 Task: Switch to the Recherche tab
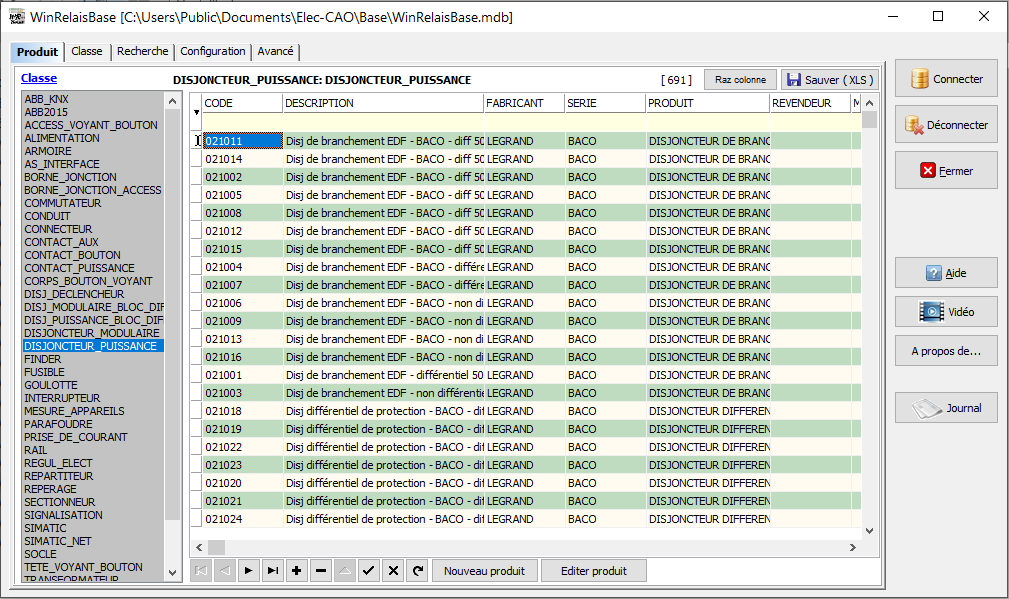tap(141, 51)
